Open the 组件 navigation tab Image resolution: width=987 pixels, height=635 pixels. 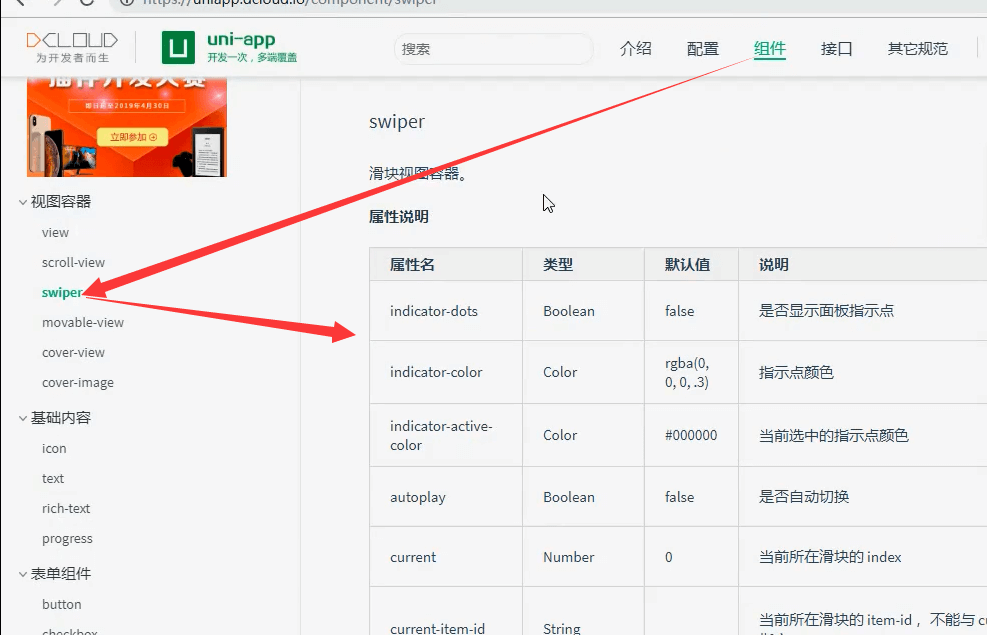[770, 48]
